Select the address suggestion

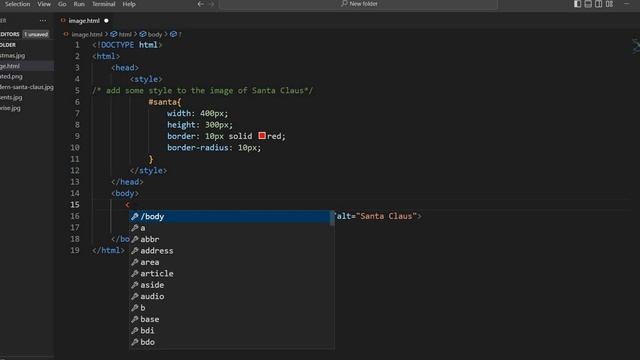pyautogui.click(x=232, y=251)
